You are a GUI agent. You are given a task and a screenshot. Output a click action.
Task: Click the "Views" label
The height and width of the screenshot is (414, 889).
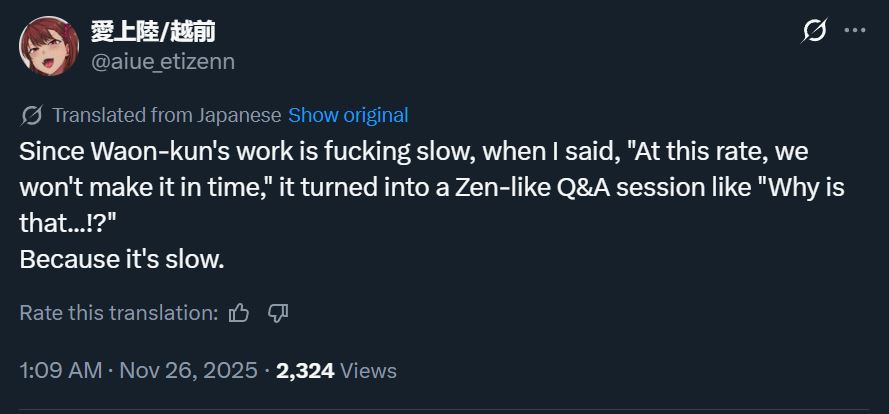[x=368, y=370]
